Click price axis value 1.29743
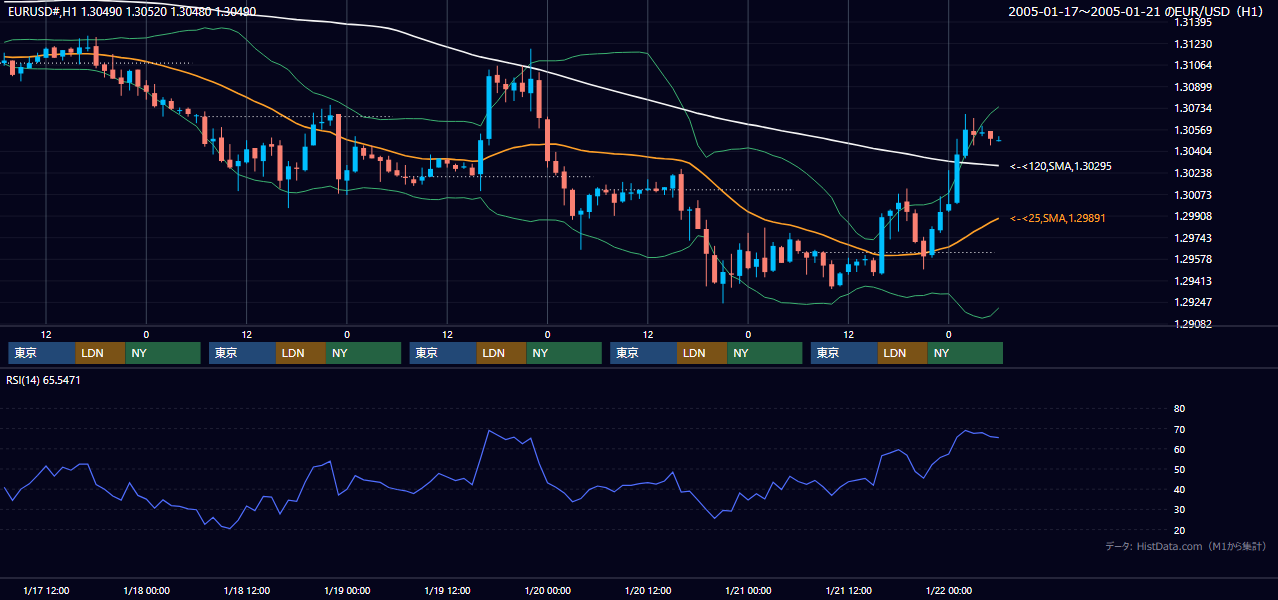This screenshot has height=600, width=1278. tap(1192, 238)
